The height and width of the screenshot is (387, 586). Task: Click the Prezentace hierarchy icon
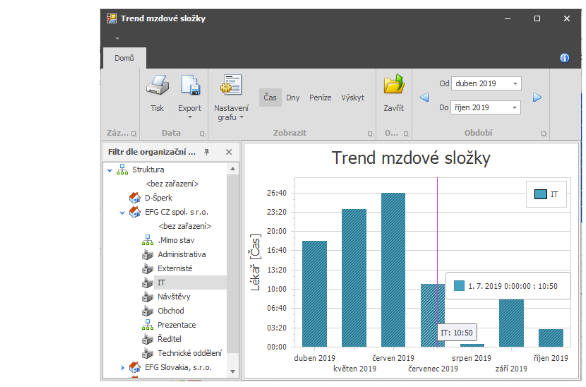(148, 325)
